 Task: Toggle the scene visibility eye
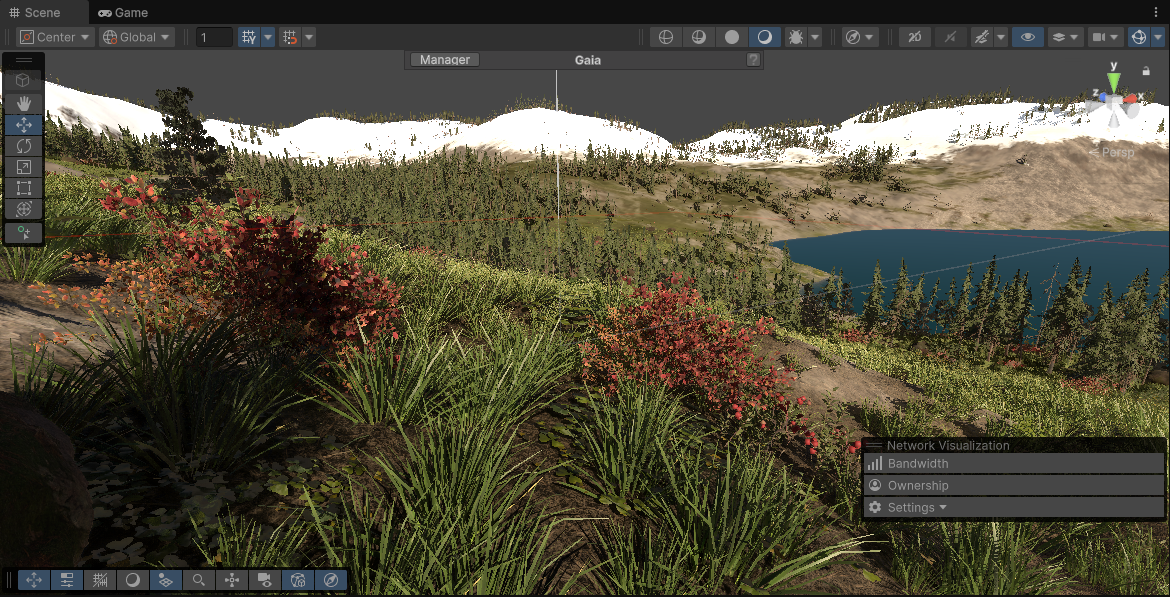[1027, 37]
